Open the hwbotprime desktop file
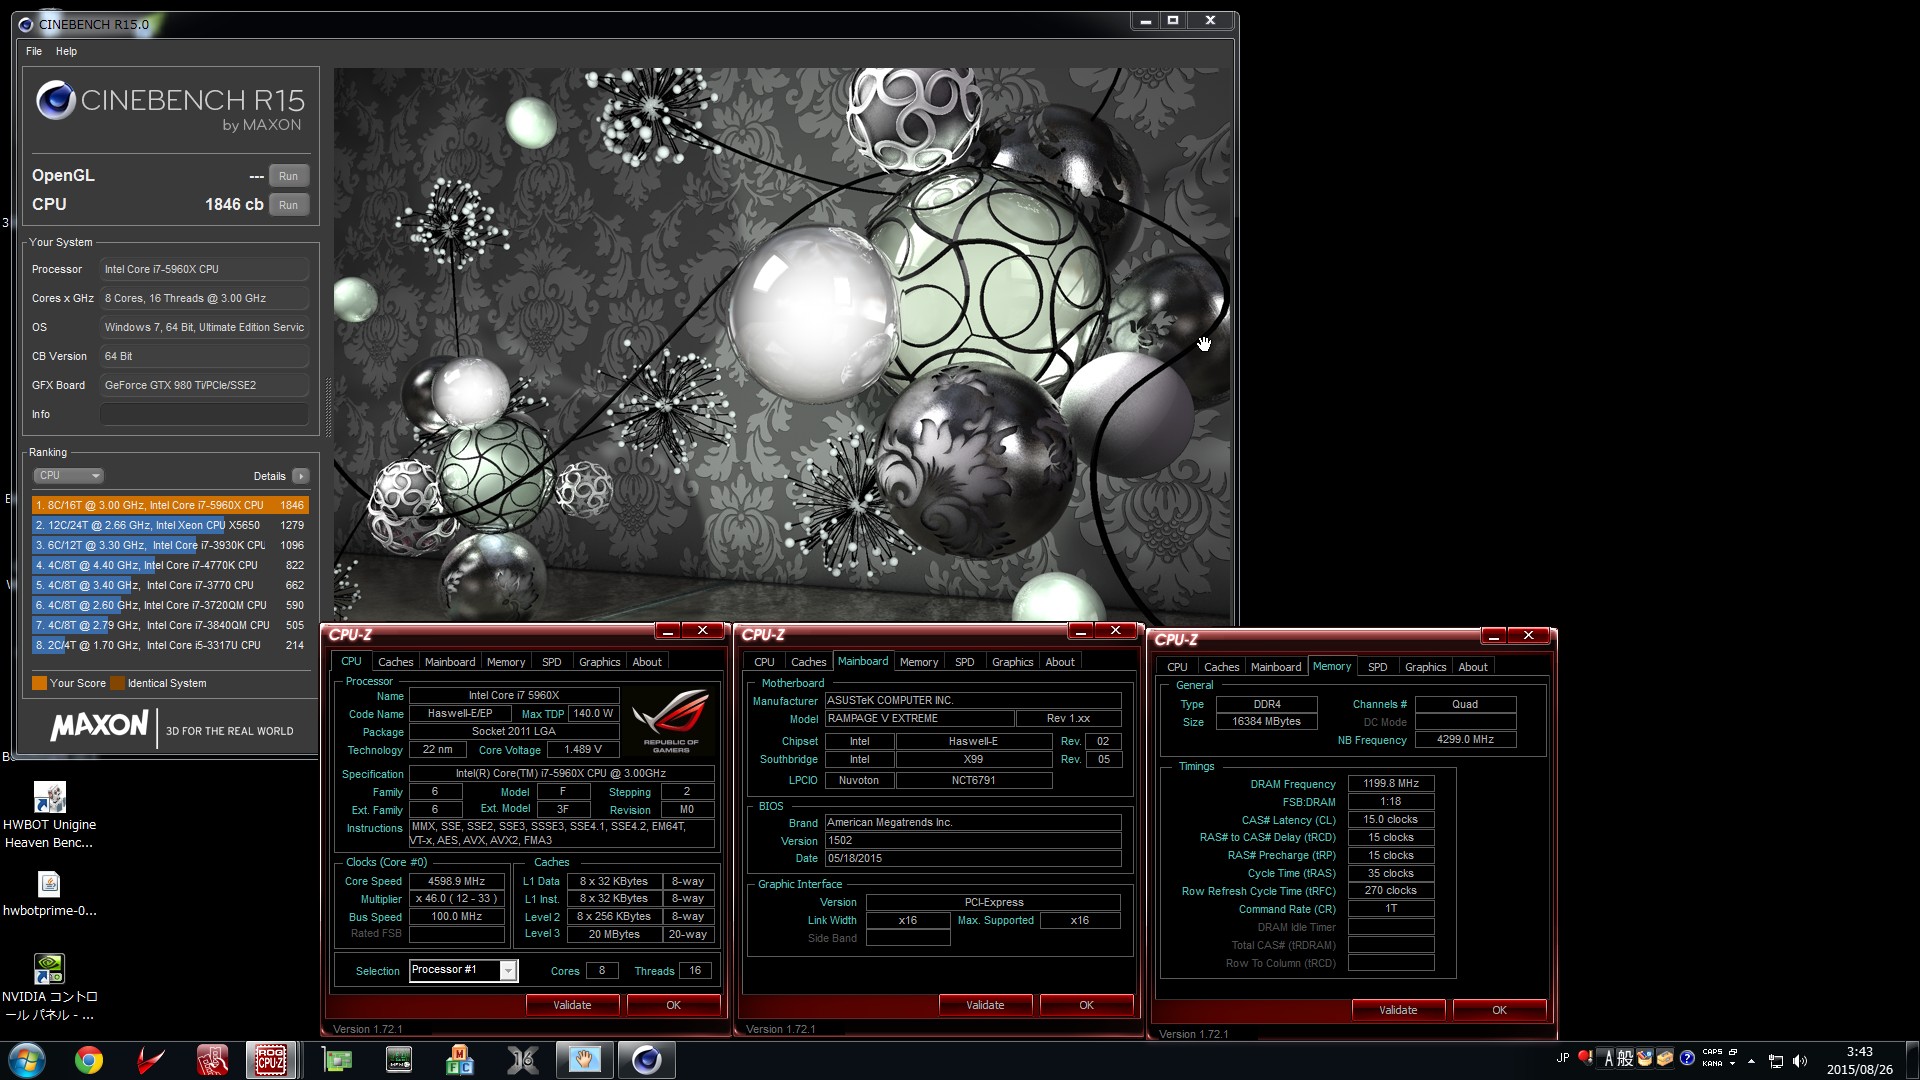1920x1080 pixels. pos(49,894)
